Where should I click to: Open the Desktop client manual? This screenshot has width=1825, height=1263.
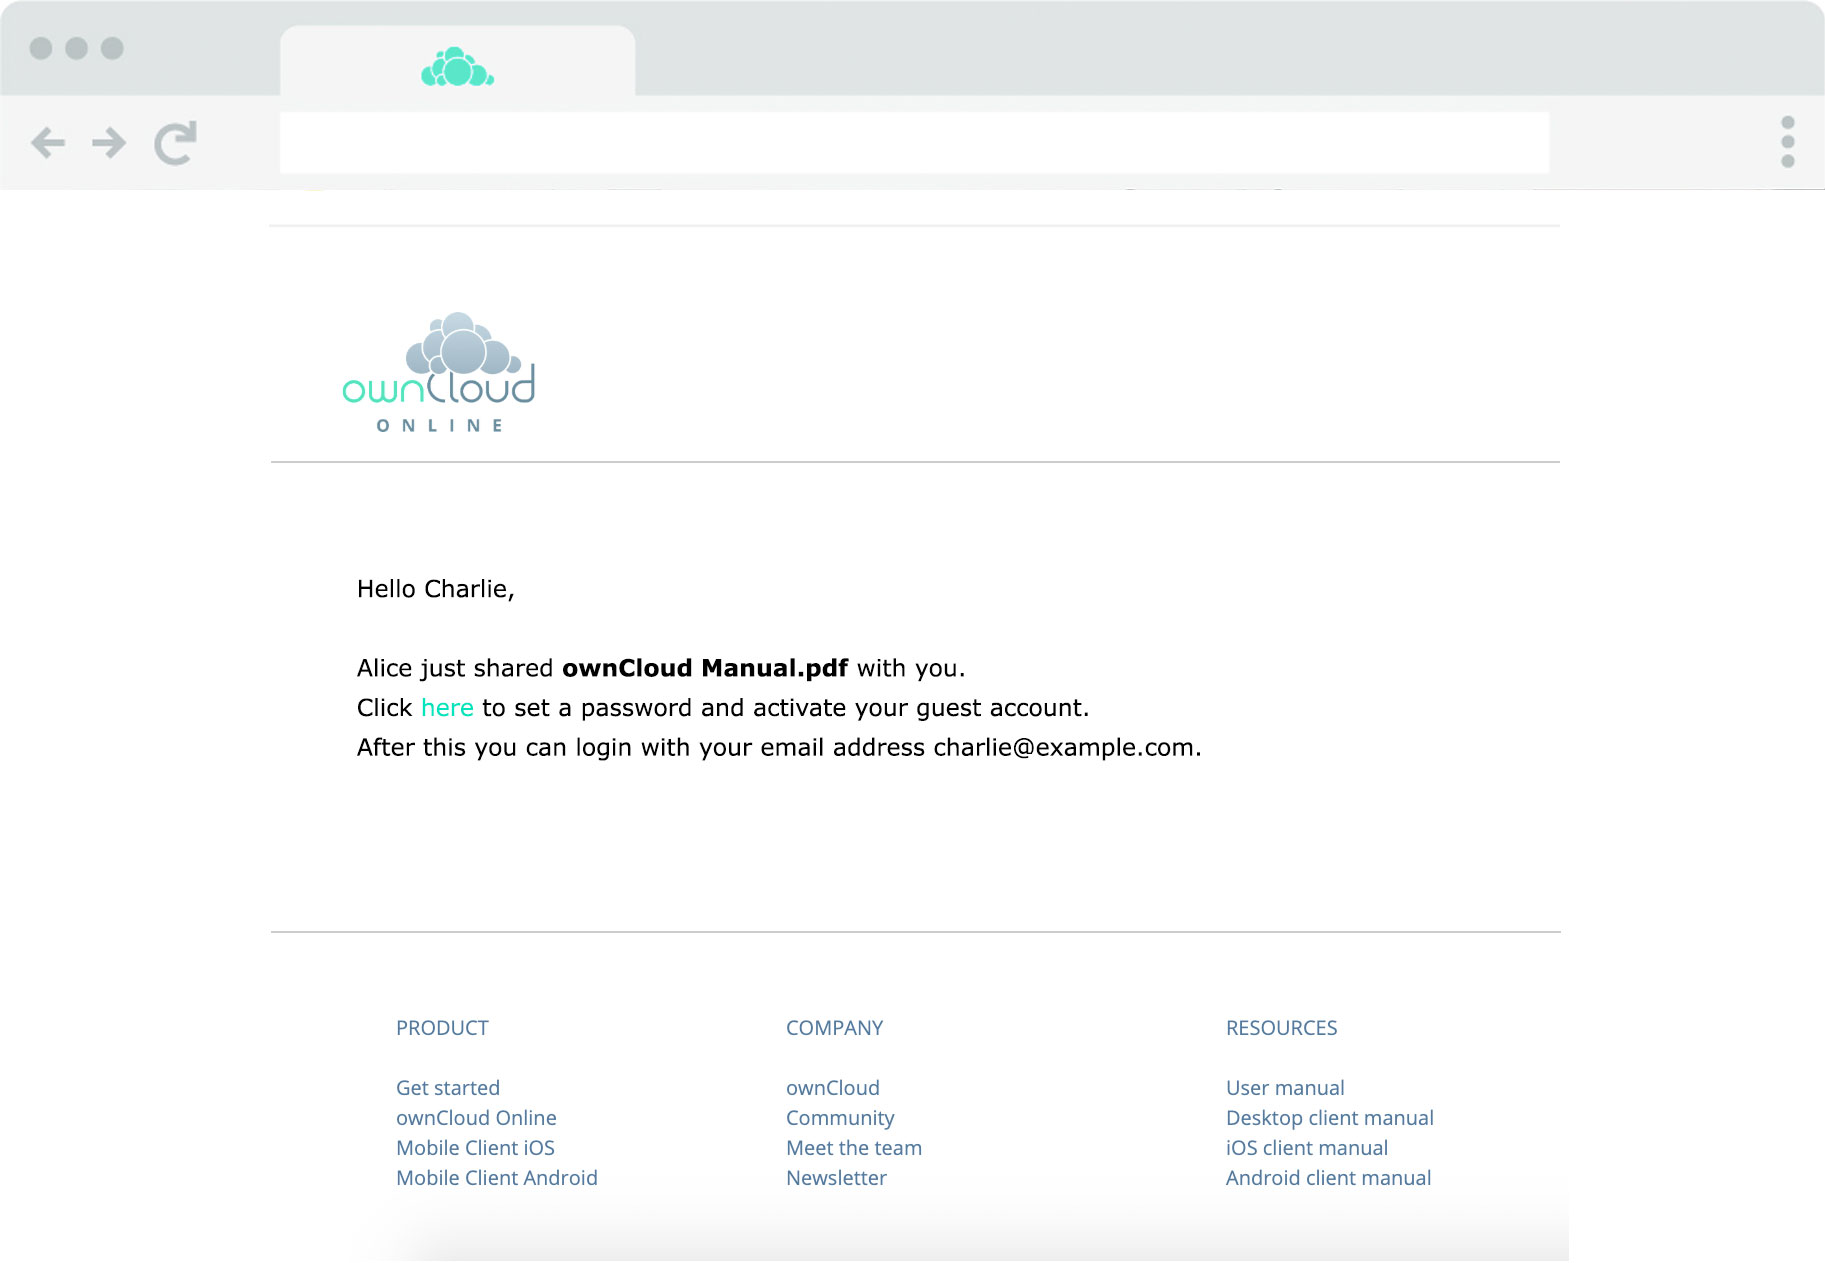point(1329,1118)
